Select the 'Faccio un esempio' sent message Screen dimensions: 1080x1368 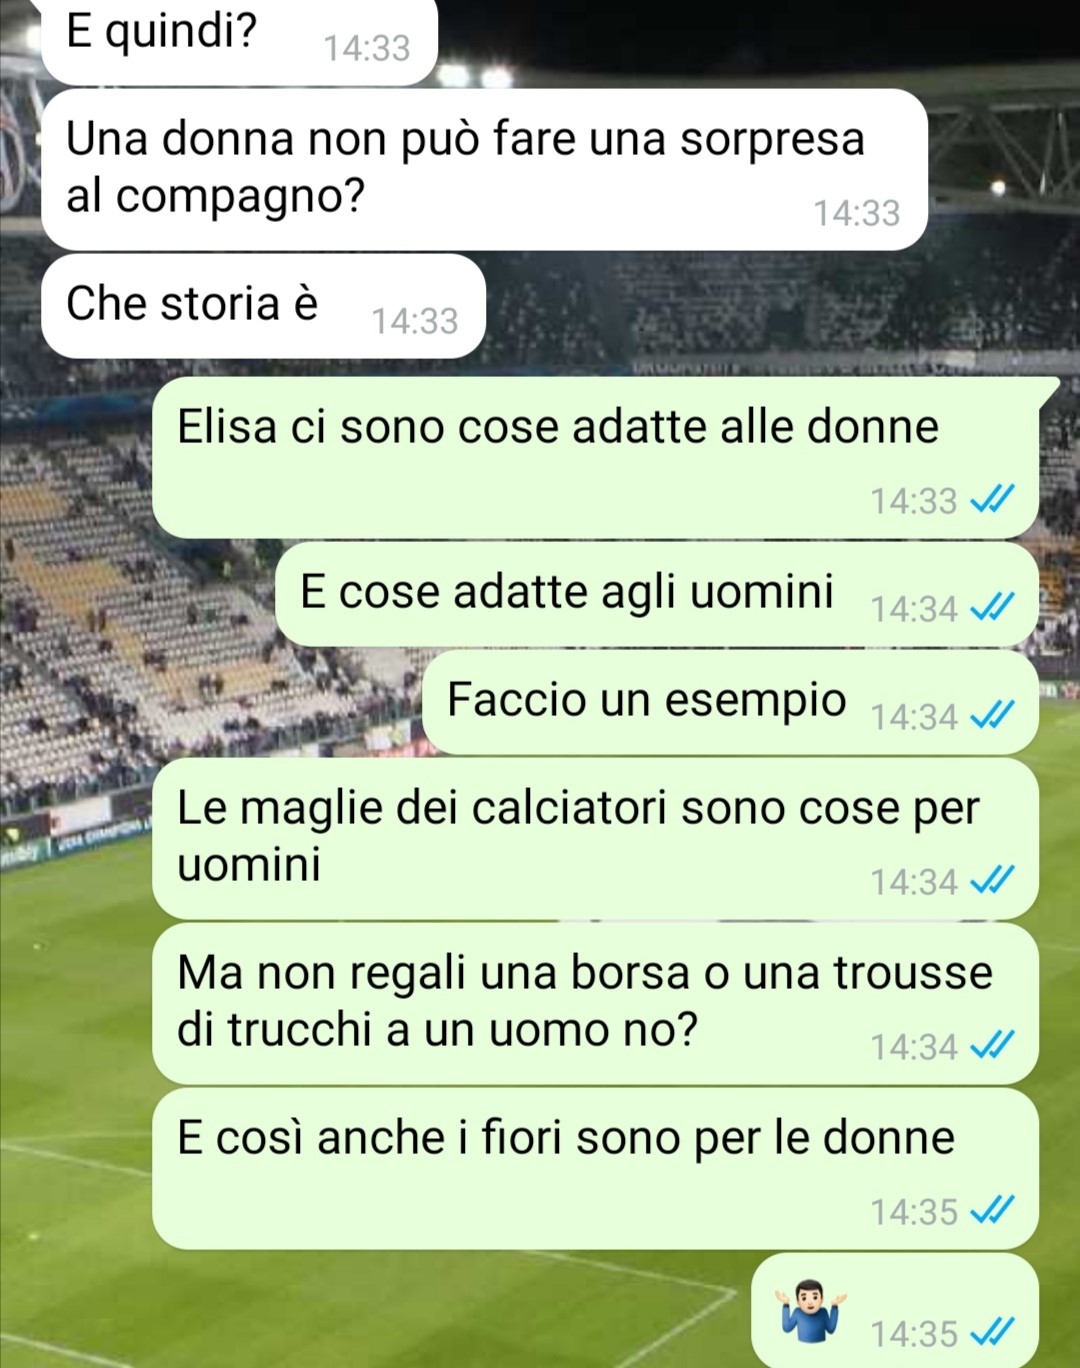point(731,702)
